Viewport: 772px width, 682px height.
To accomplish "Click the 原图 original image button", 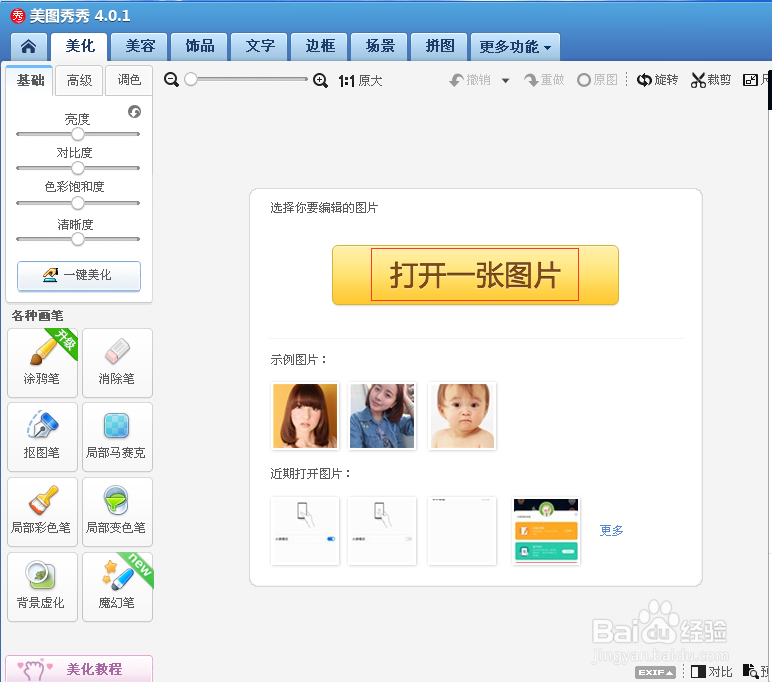I will point(597,80).
